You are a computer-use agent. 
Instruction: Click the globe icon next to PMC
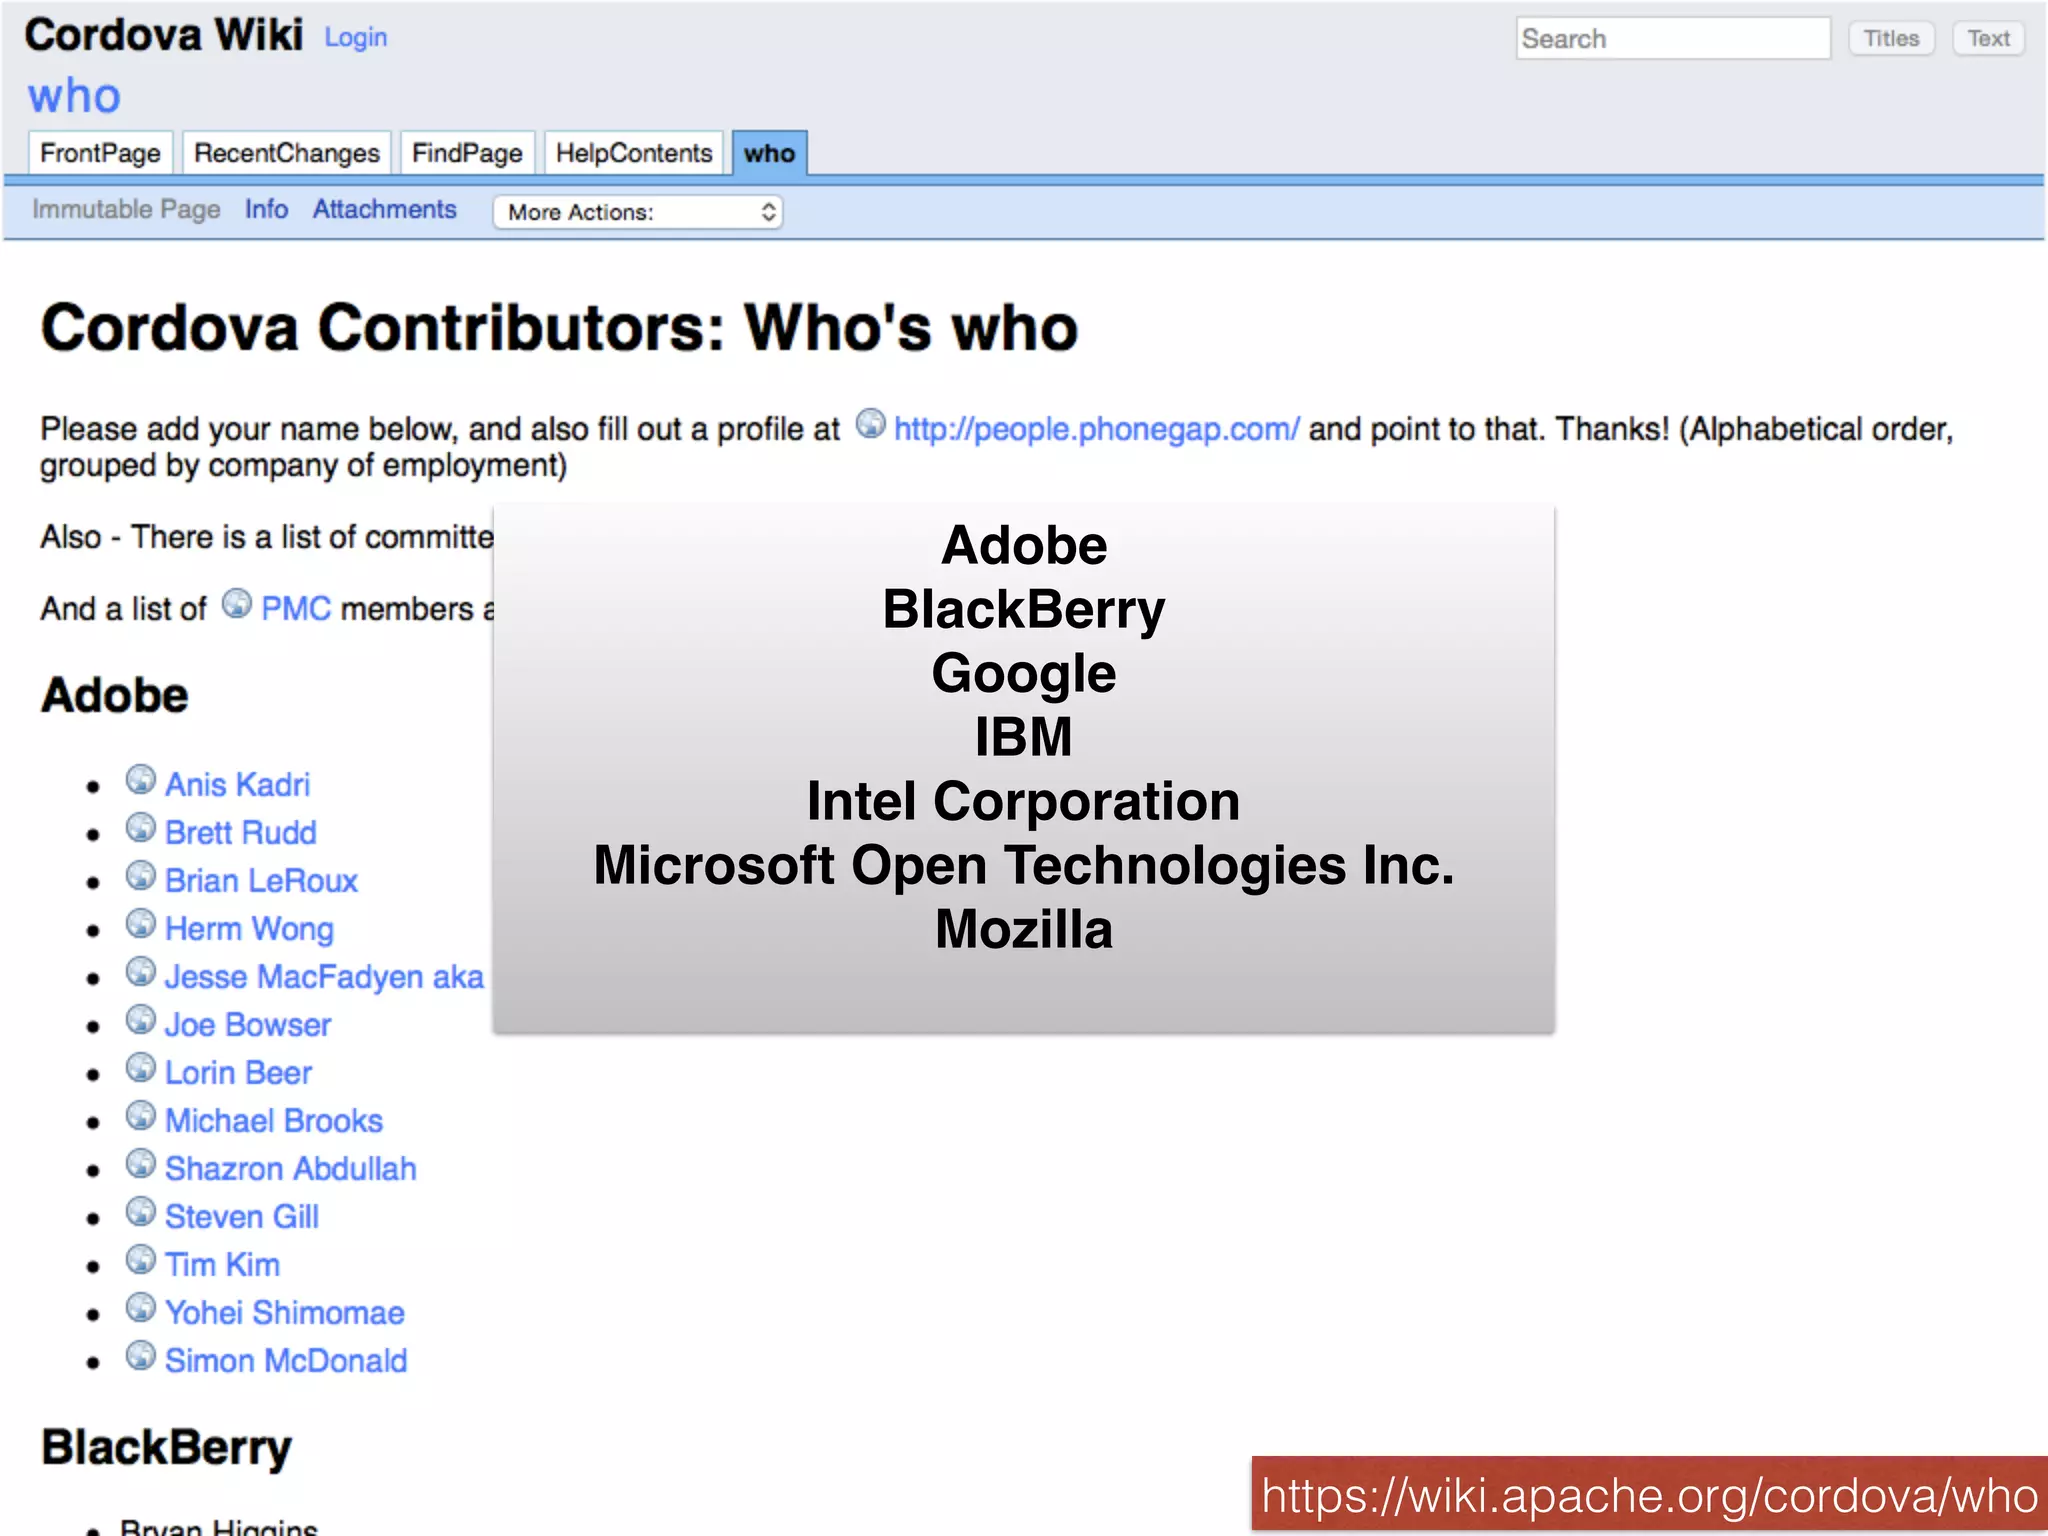click(237, 604)
